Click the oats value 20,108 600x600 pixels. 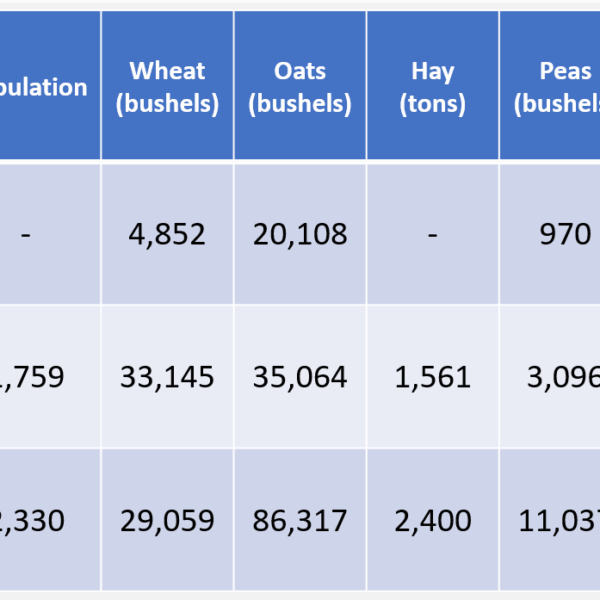point(300,234)
